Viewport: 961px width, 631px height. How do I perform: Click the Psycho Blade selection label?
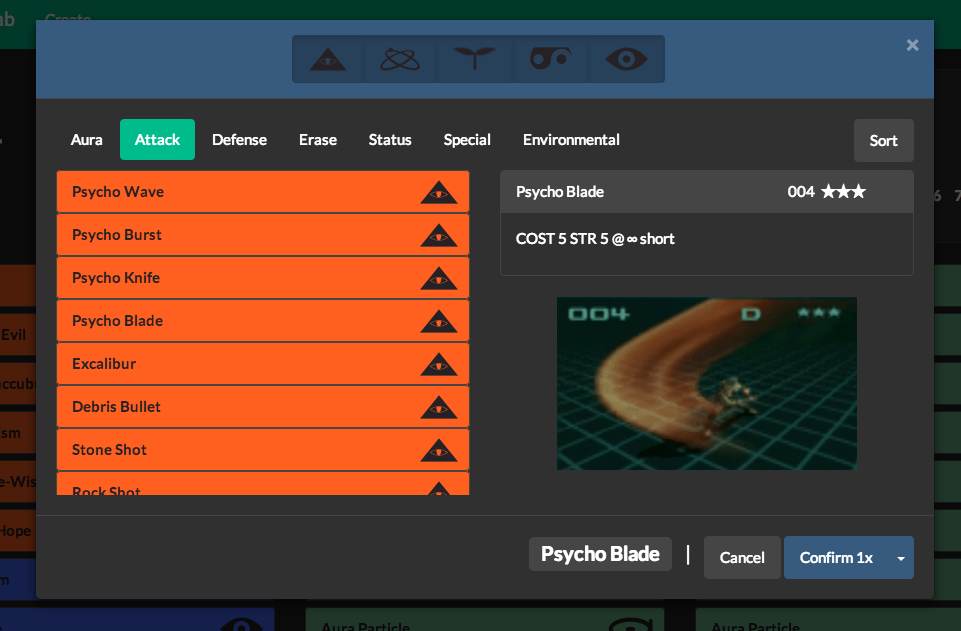click(x=600, y=554)
